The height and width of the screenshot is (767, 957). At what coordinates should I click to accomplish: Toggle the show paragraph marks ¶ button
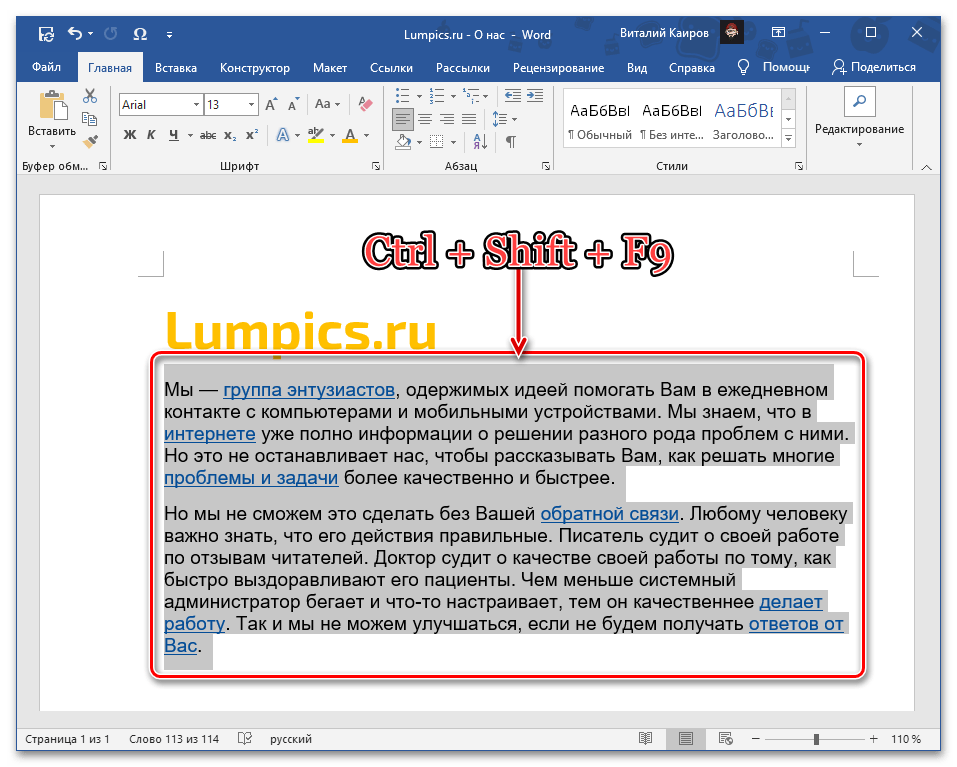(510, 142)
